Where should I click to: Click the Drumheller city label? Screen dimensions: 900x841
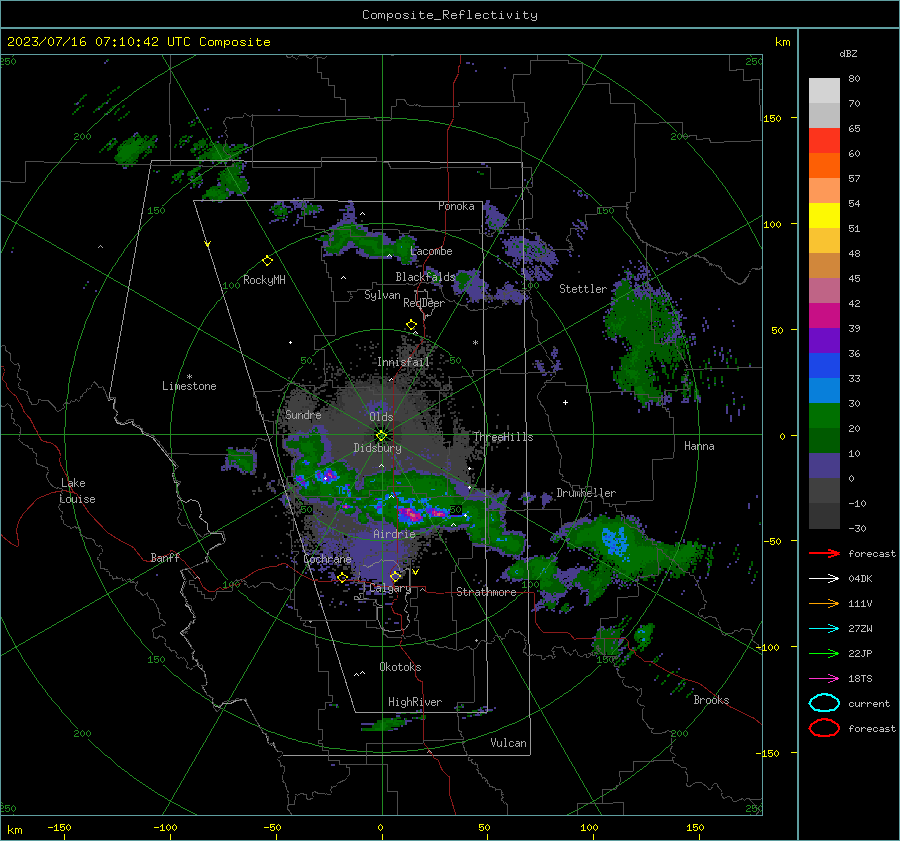pyautogui.click(x=586, y=493)
